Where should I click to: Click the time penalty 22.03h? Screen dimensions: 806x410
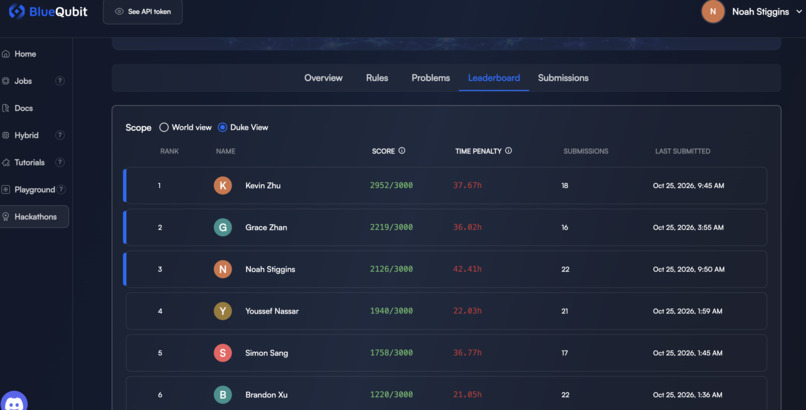click(x=467, y=311)
